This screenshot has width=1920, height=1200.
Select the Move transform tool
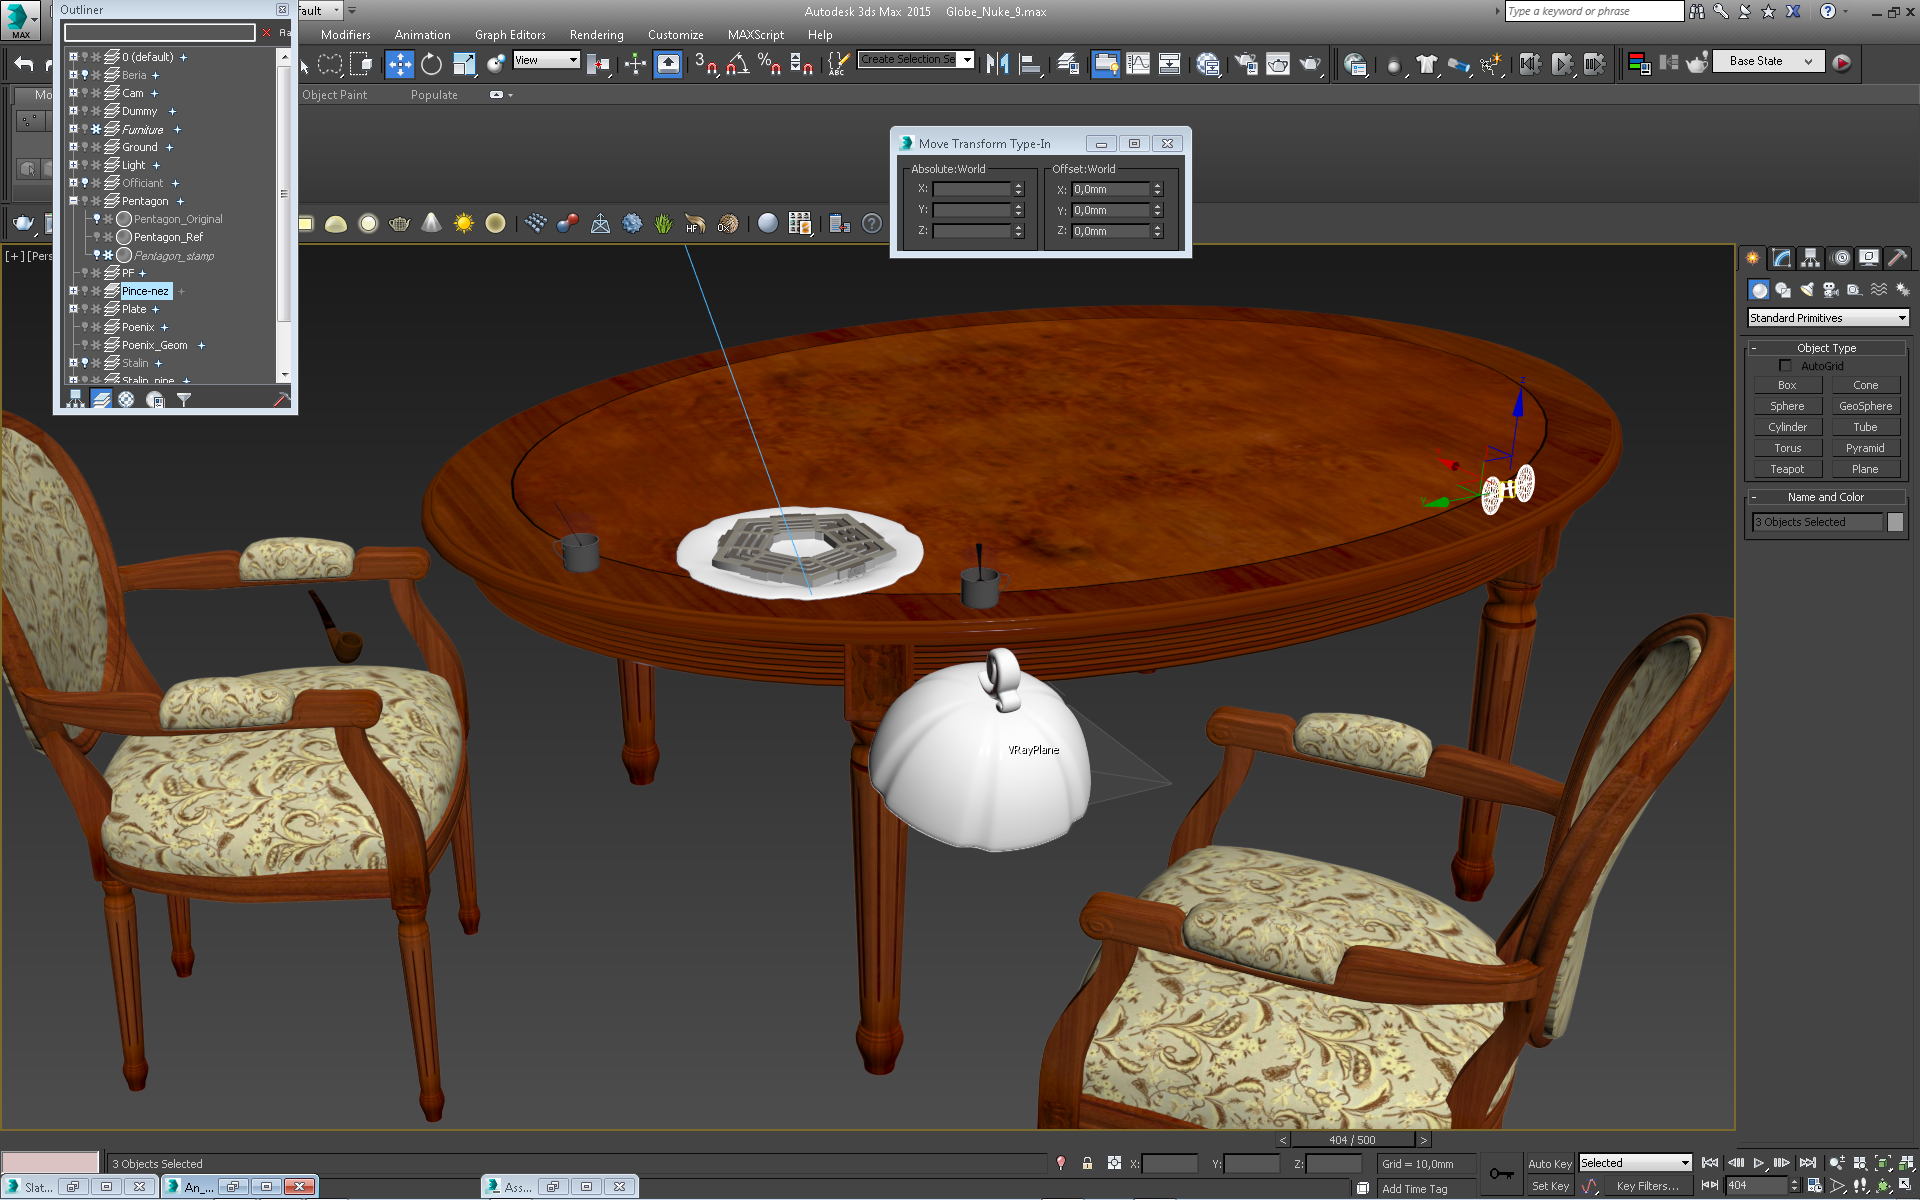399,64
